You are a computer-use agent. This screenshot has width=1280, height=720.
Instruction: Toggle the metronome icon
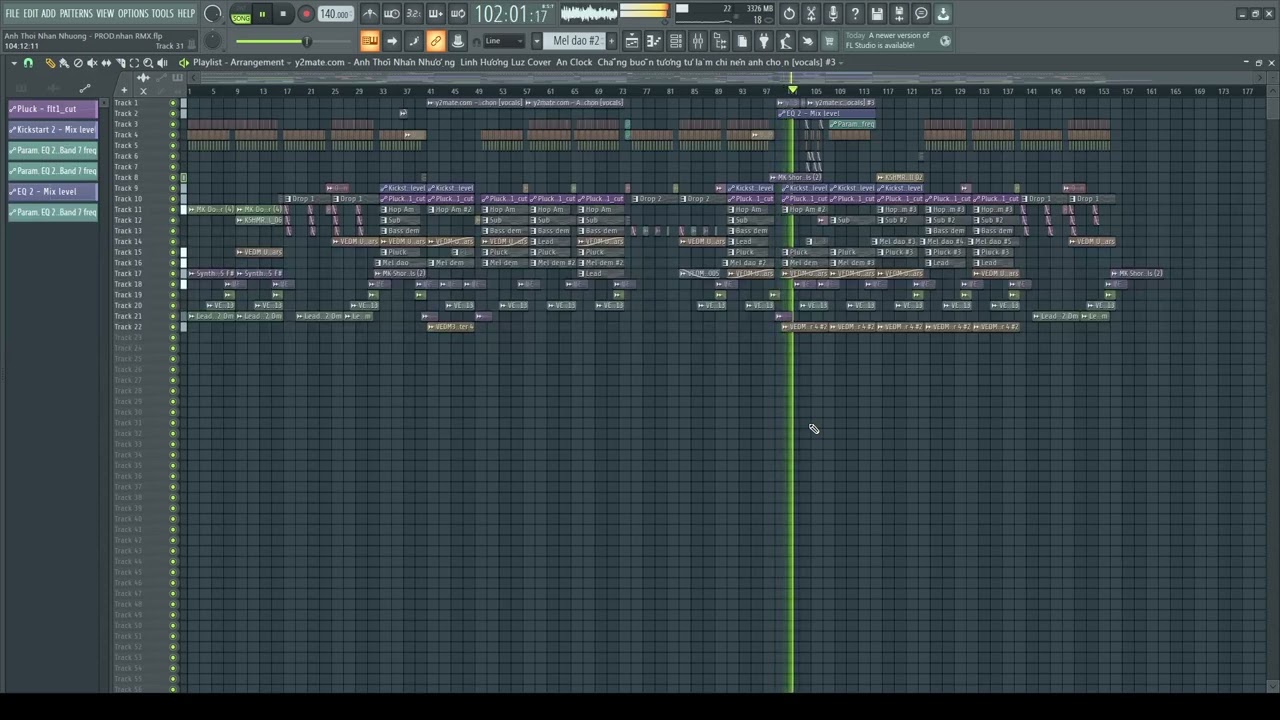click(370, 14)
